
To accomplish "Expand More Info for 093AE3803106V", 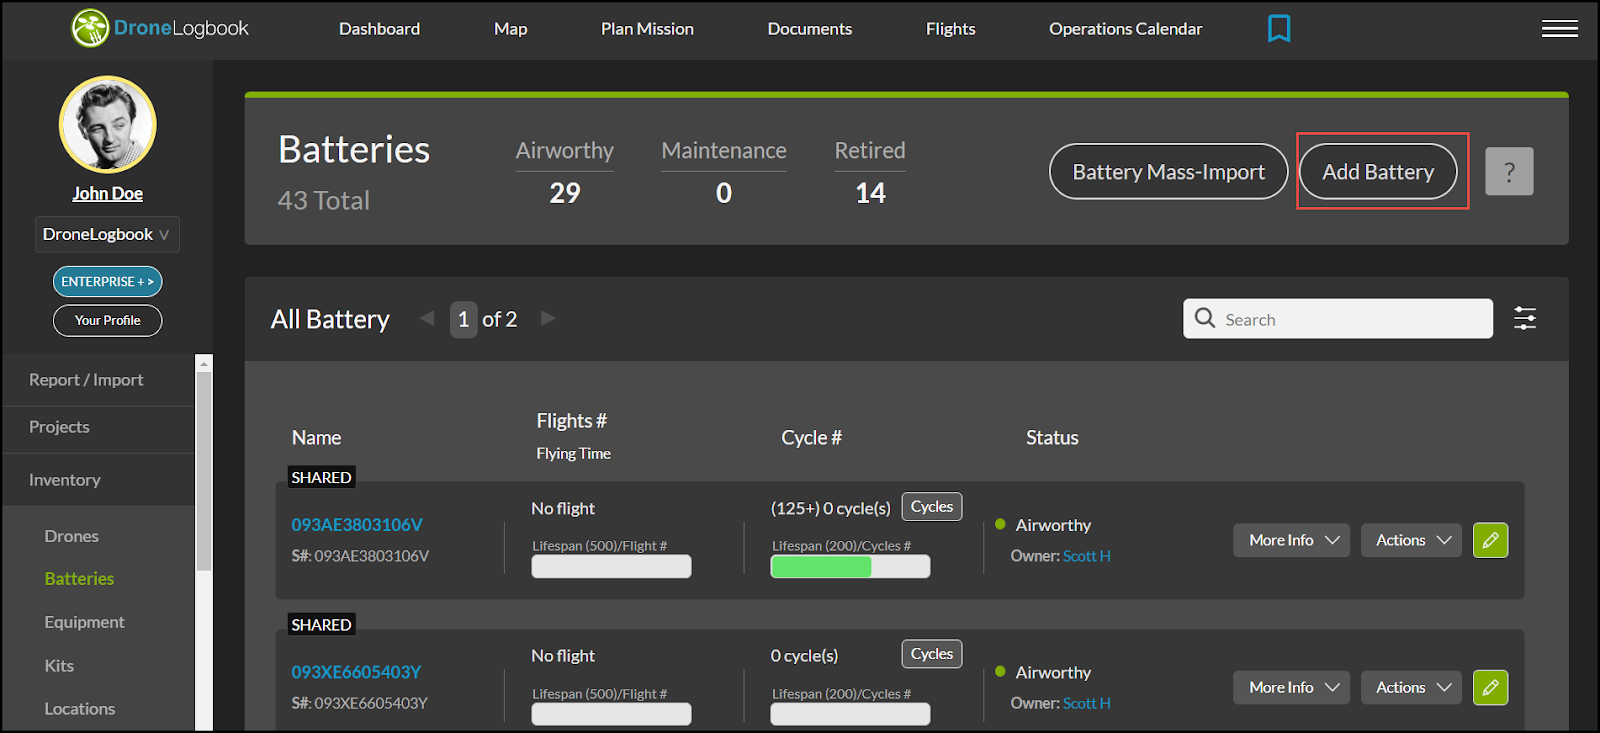I will 1291,540.
